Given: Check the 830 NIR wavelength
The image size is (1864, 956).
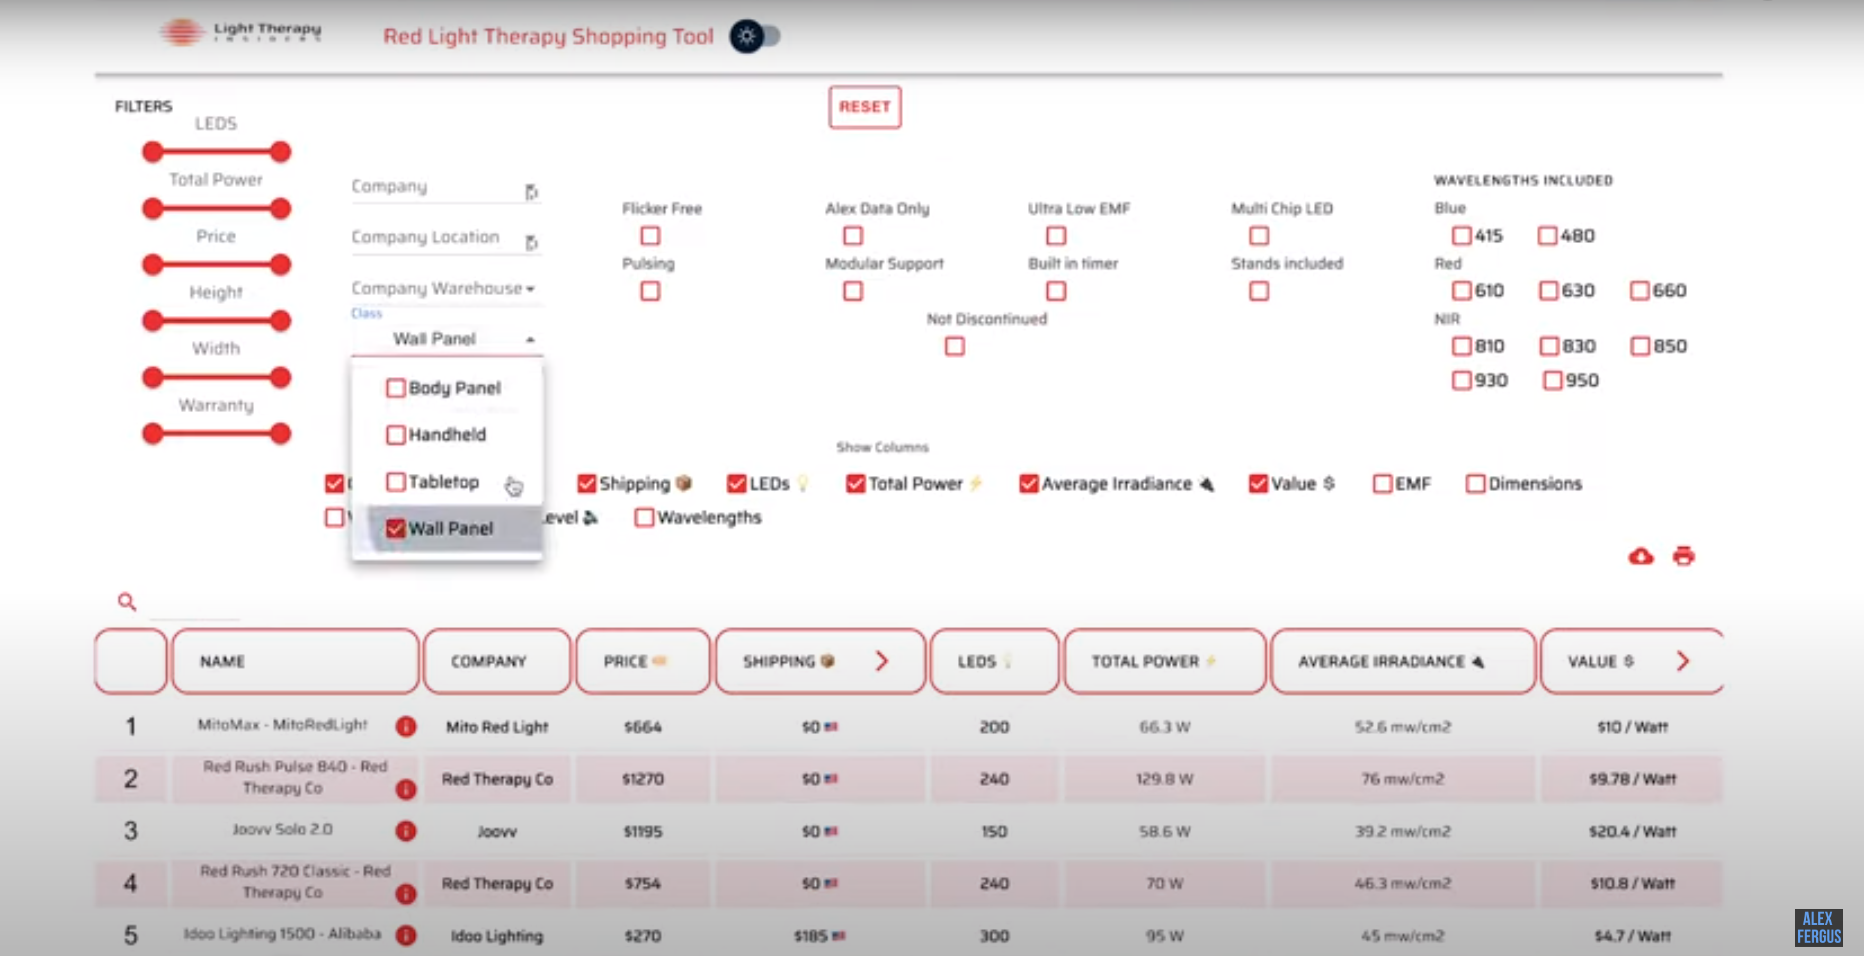Looking at the screenshot, I should point(1550,346).
